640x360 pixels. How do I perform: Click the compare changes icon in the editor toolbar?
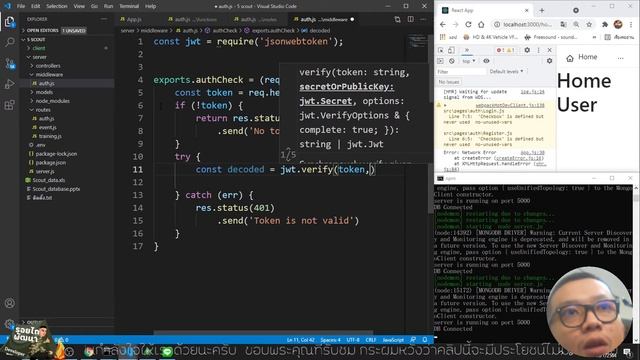coord(397,19)
